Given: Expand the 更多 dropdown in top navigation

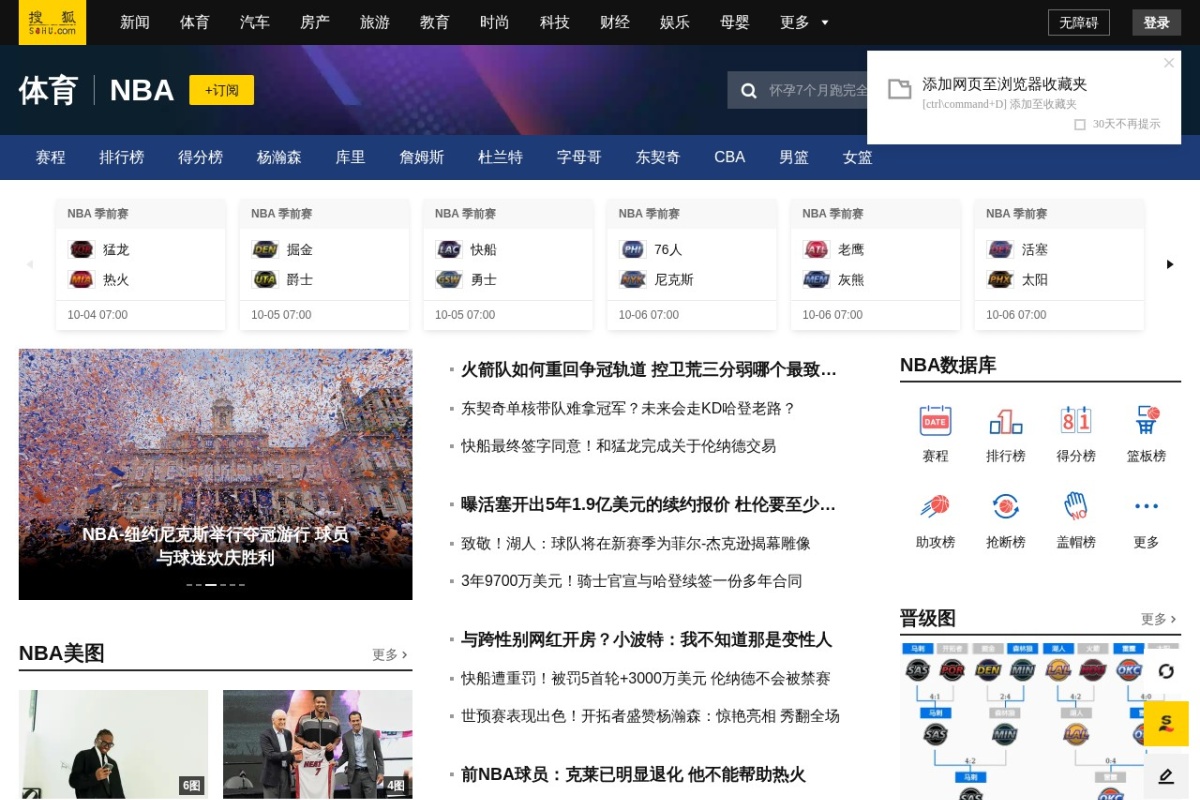Looking at the screenshot, I should click(804, 22).
